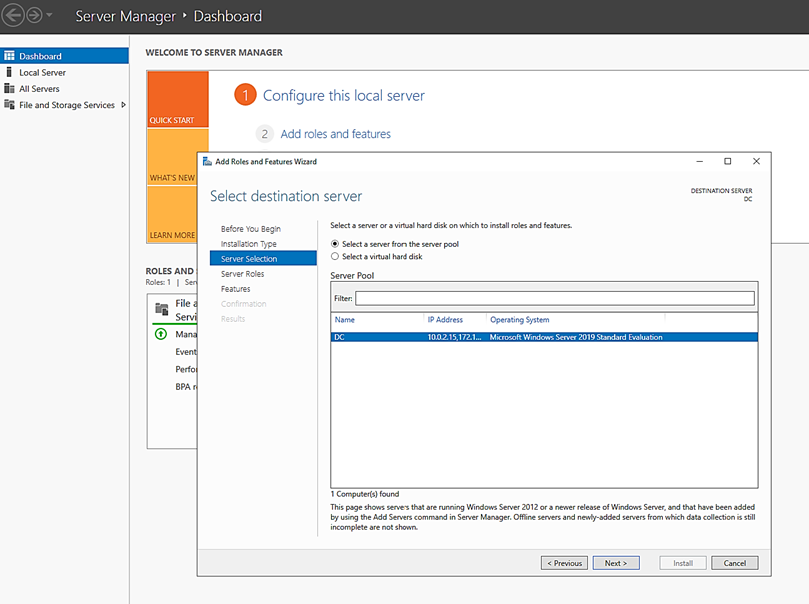Image resolution: width=809 pixels, height=604 pixels.
Task: Click the File and Storage Services icon
Action: (x=9, y=105)
